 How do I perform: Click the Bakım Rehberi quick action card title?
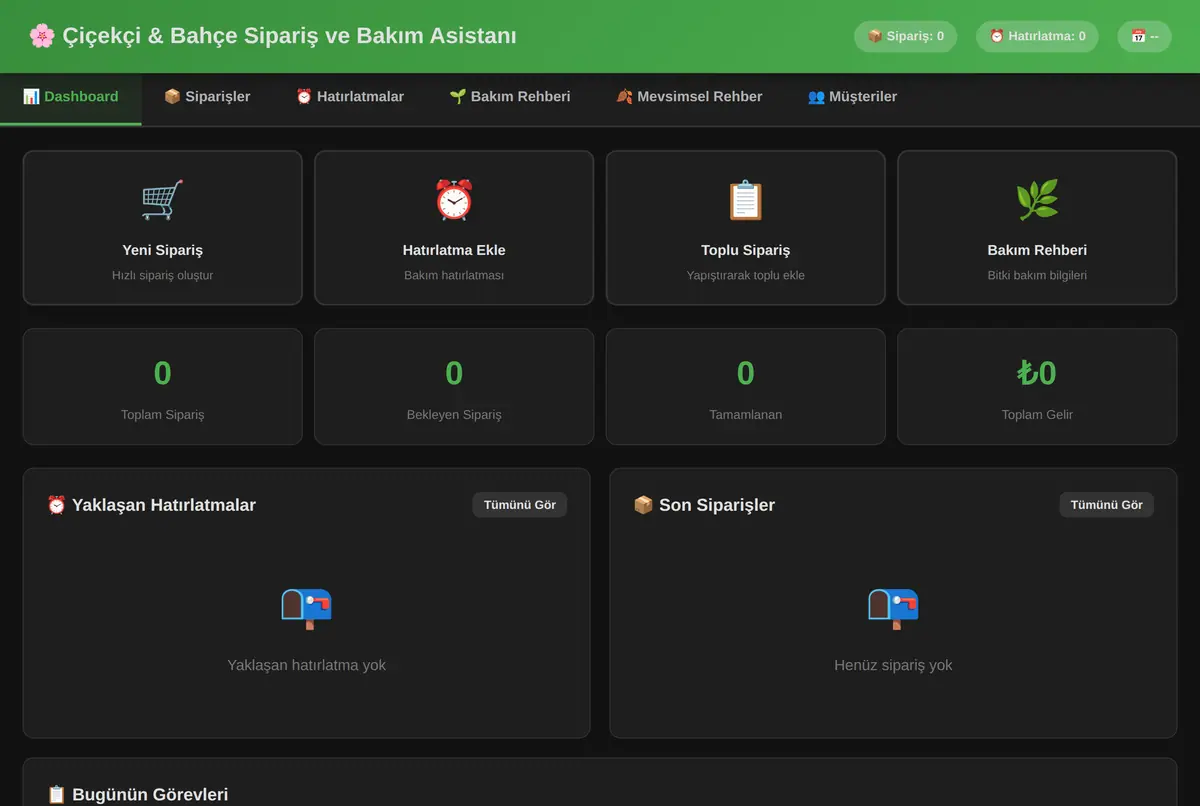1037,250
